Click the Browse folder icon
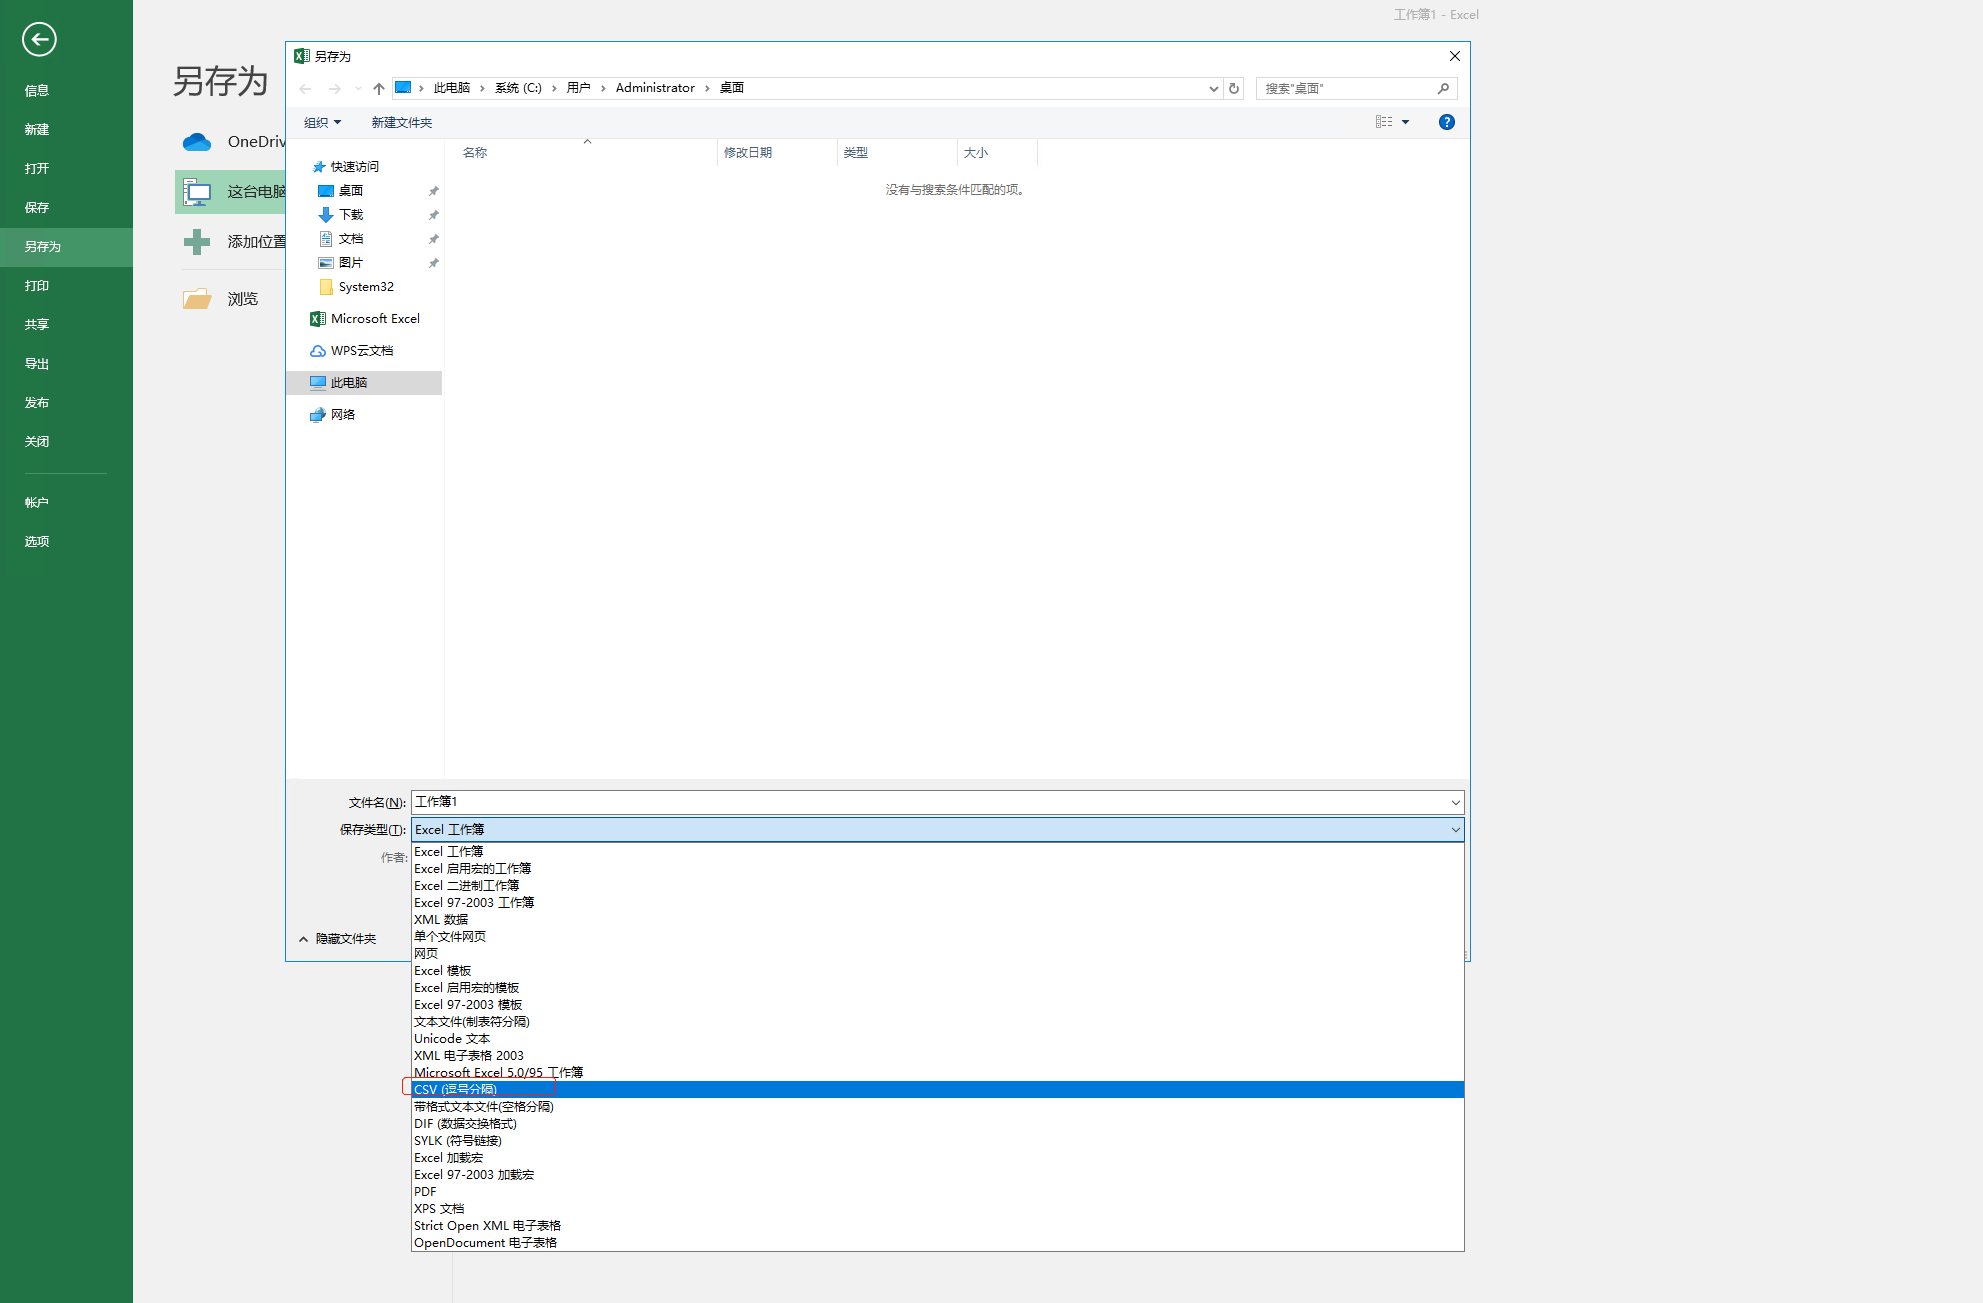1983x1303 pixels. tap(197, 299)
